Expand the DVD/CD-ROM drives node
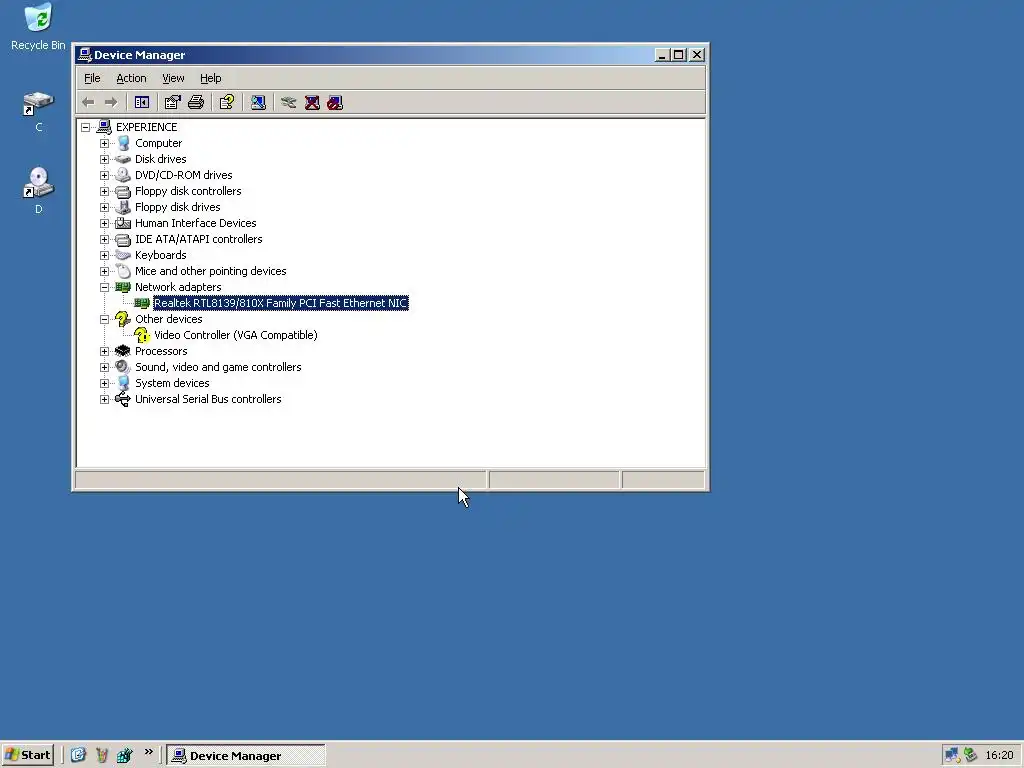 click(104, 175)
